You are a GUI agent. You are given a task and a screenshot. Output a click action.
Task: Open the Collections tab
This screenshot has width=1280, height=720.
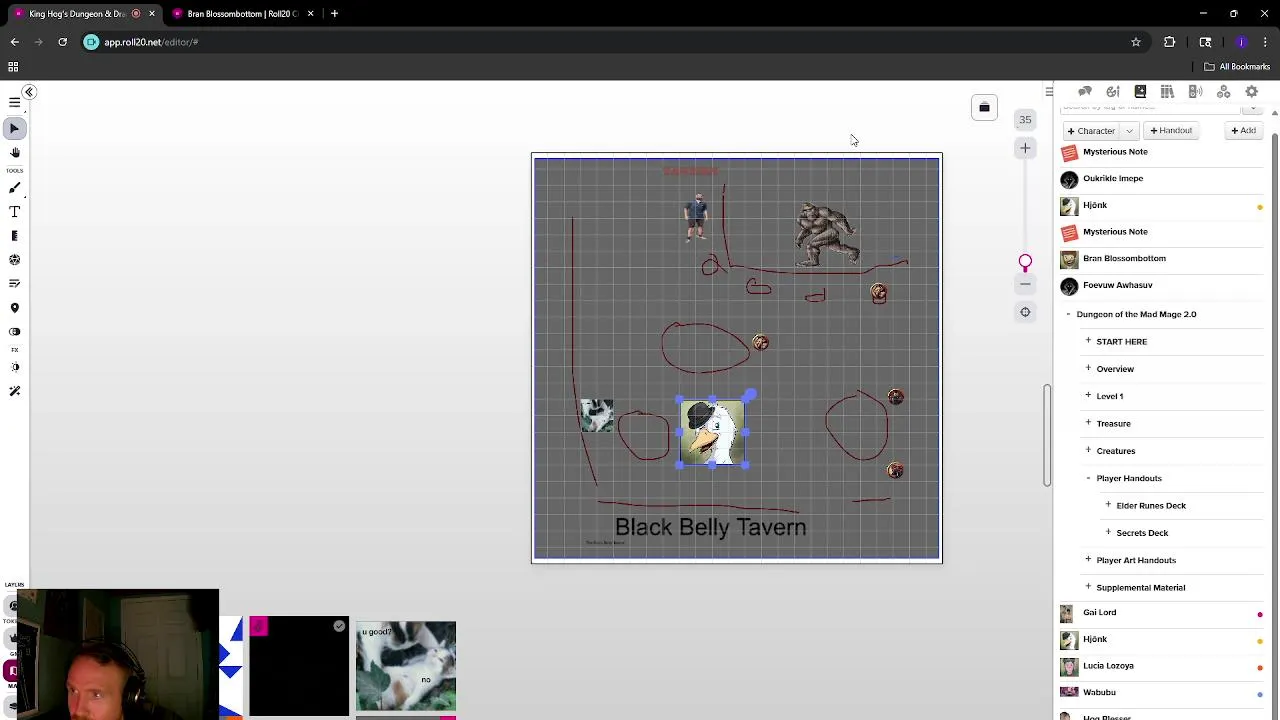pos(1223,92)
